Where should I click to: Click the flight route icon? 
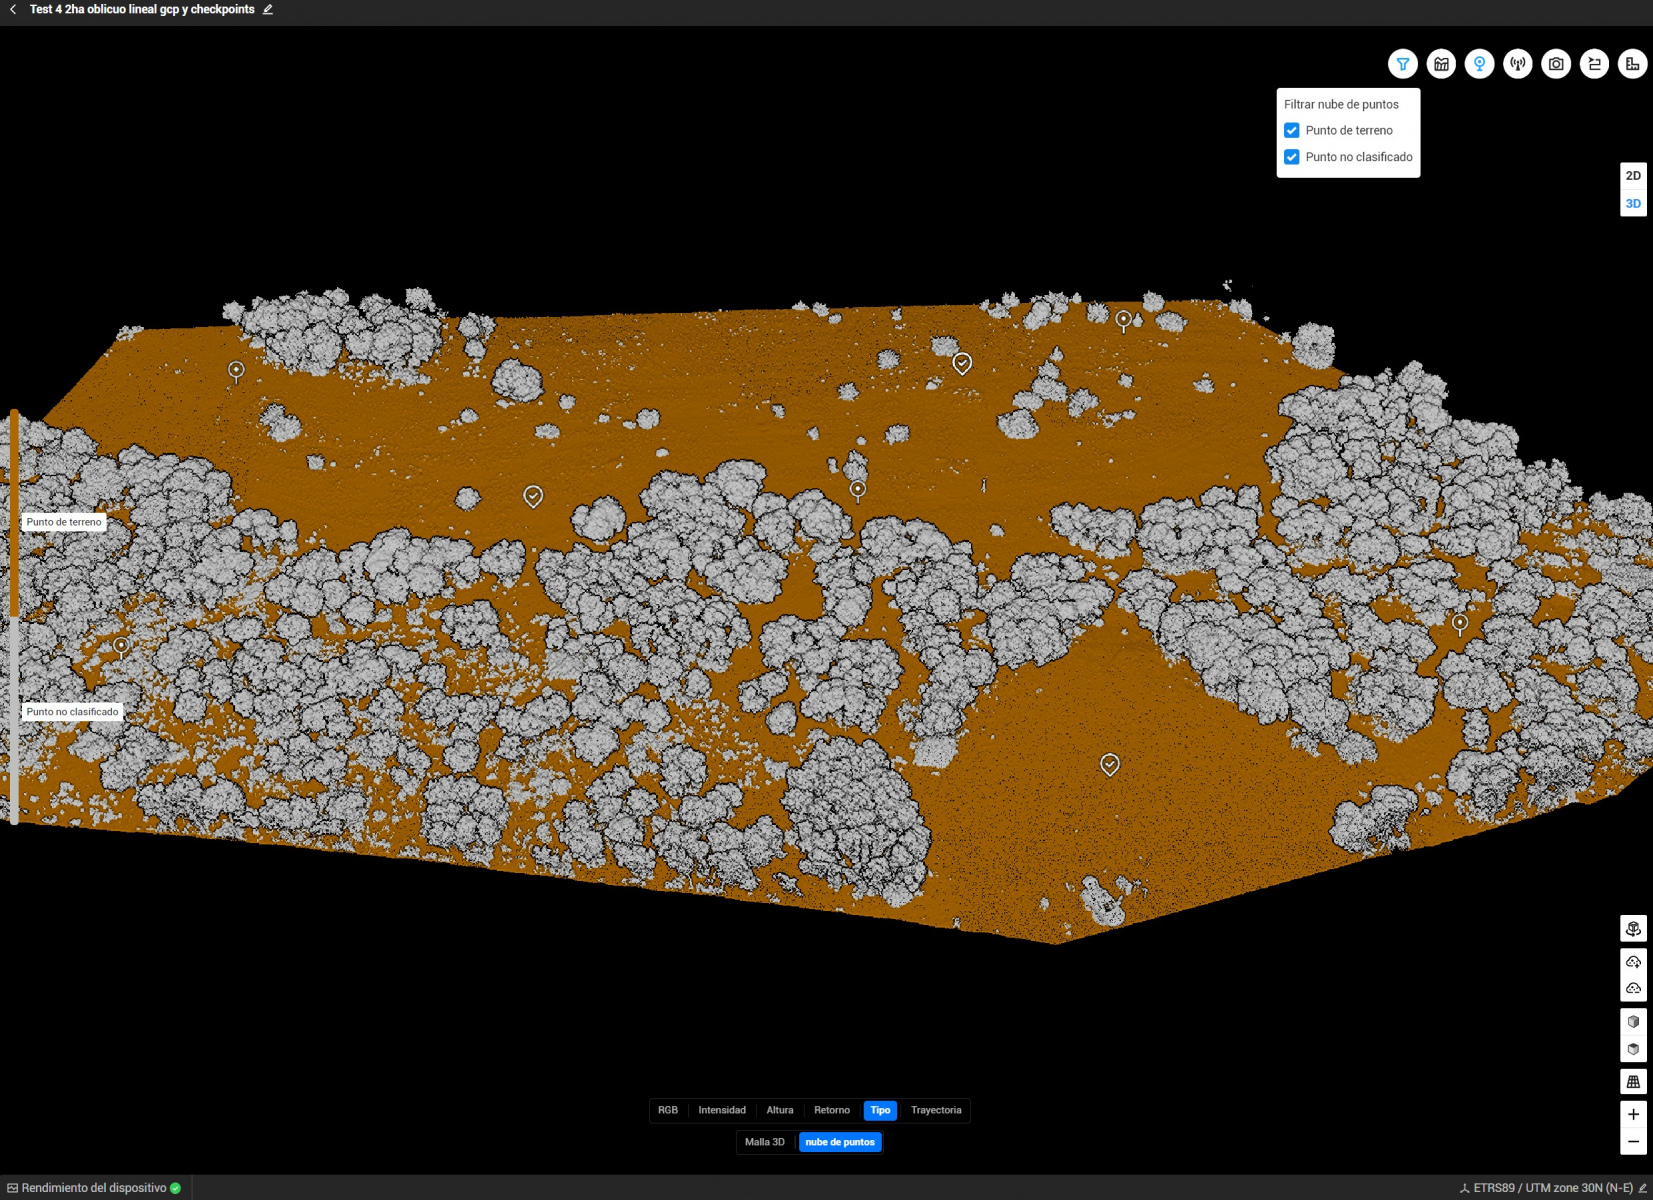coord(1594,64)
